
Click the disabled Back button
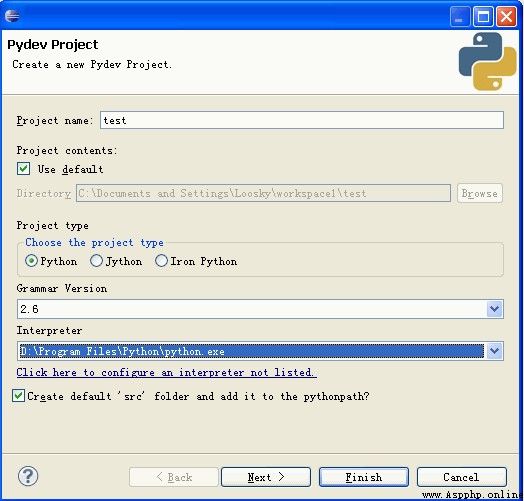point(174,477)
